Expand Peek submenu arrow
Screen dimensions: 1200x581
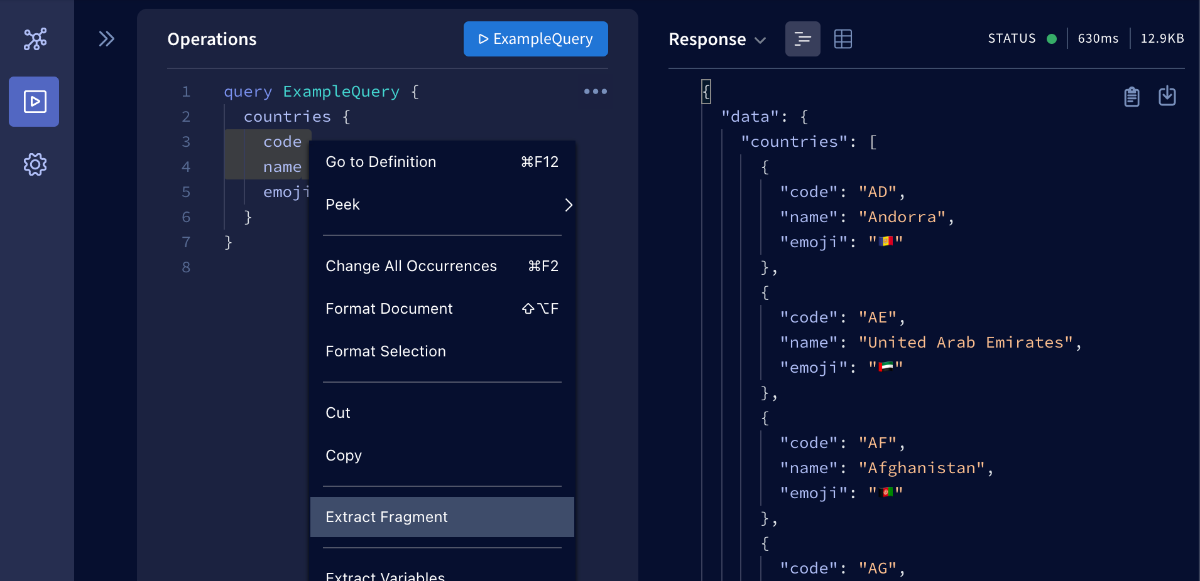point(568,205)
